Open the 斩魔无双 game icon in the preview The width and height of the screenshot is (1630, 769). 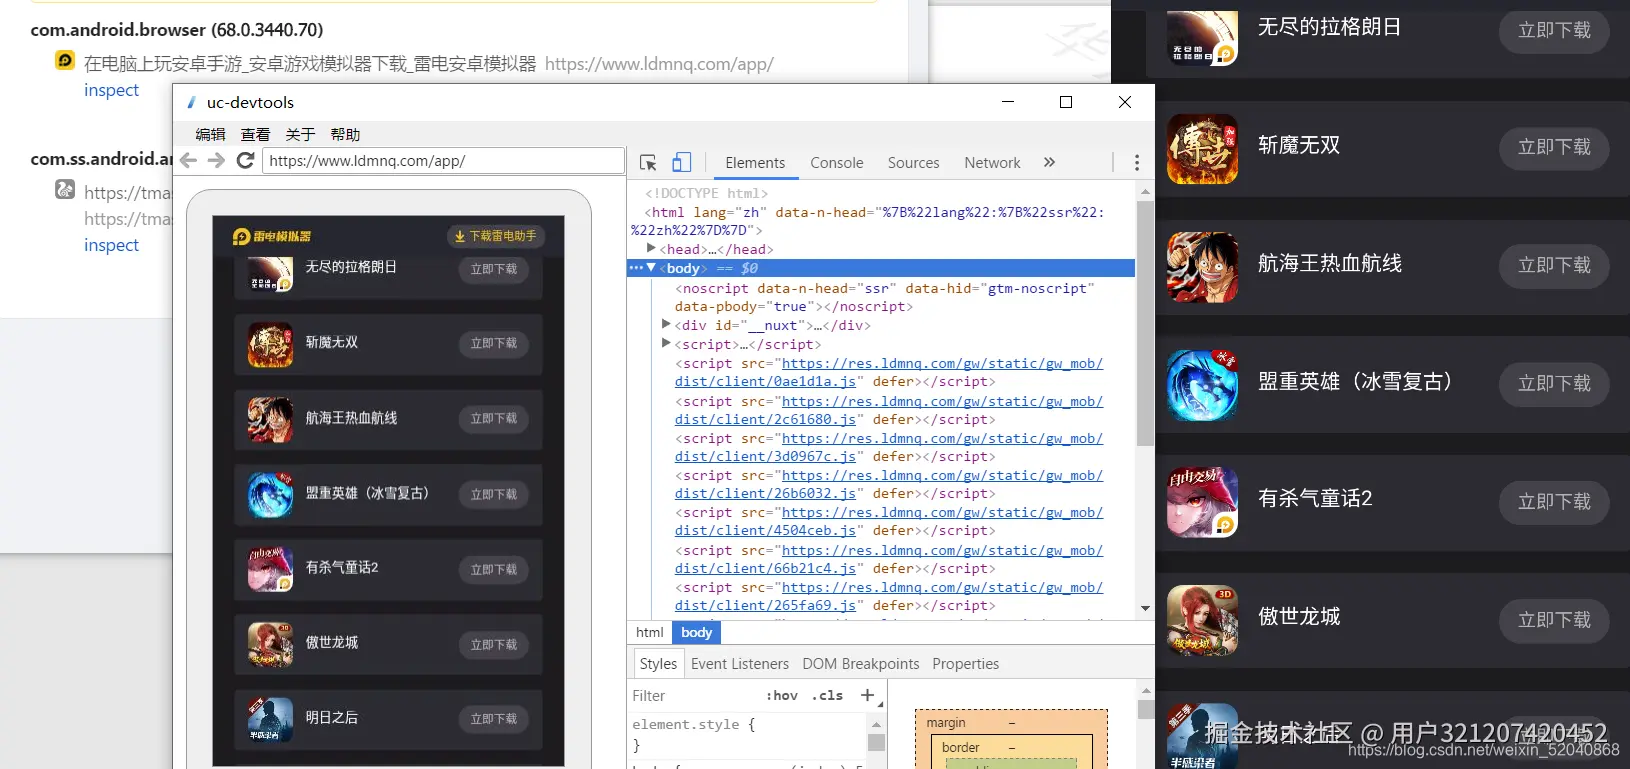270,345
